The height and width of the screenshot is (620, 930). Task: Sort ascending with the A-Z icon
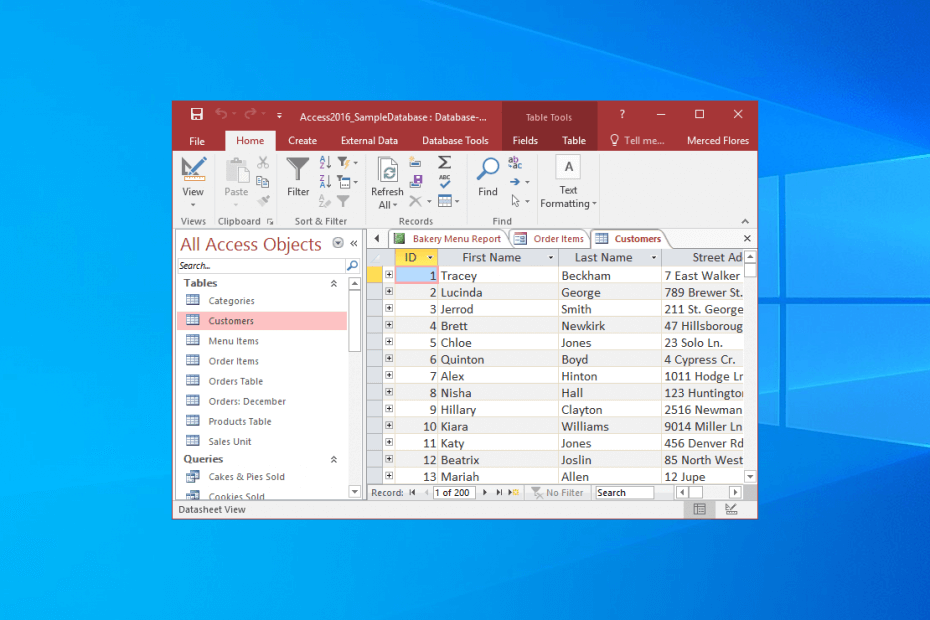coord(325,162)
